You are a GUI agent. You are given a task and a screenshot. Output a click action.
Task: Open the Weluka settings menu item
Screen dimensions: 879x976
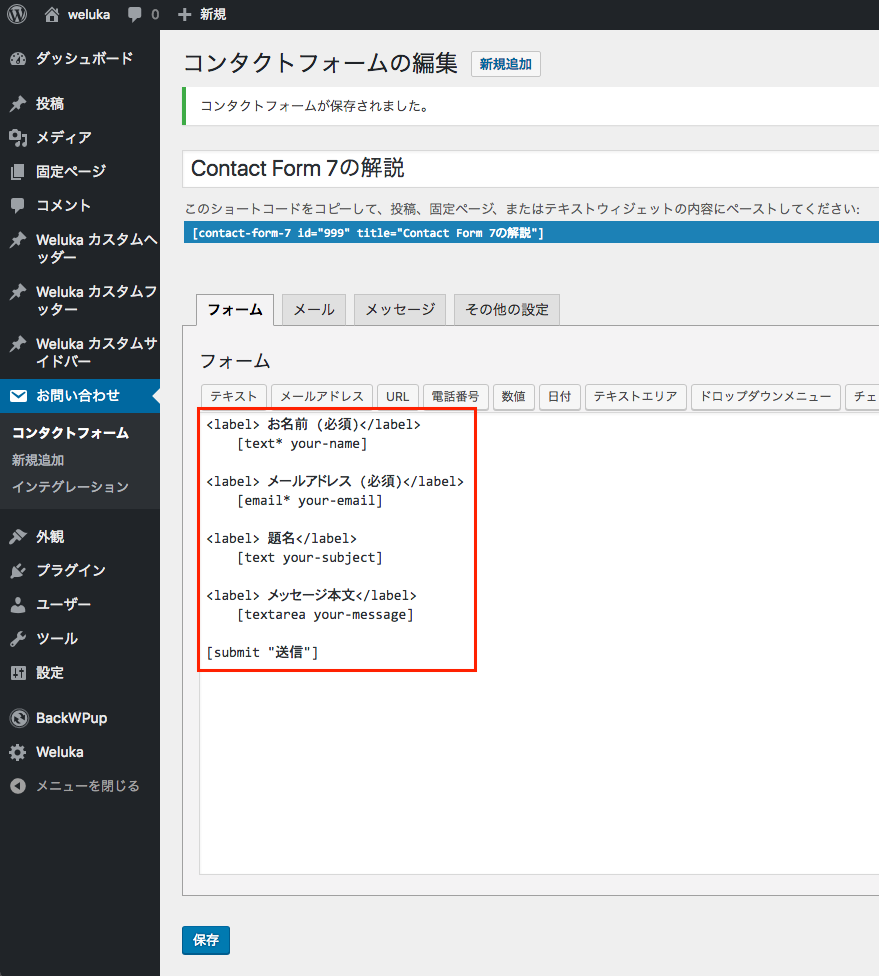click(x=60, y=753)
